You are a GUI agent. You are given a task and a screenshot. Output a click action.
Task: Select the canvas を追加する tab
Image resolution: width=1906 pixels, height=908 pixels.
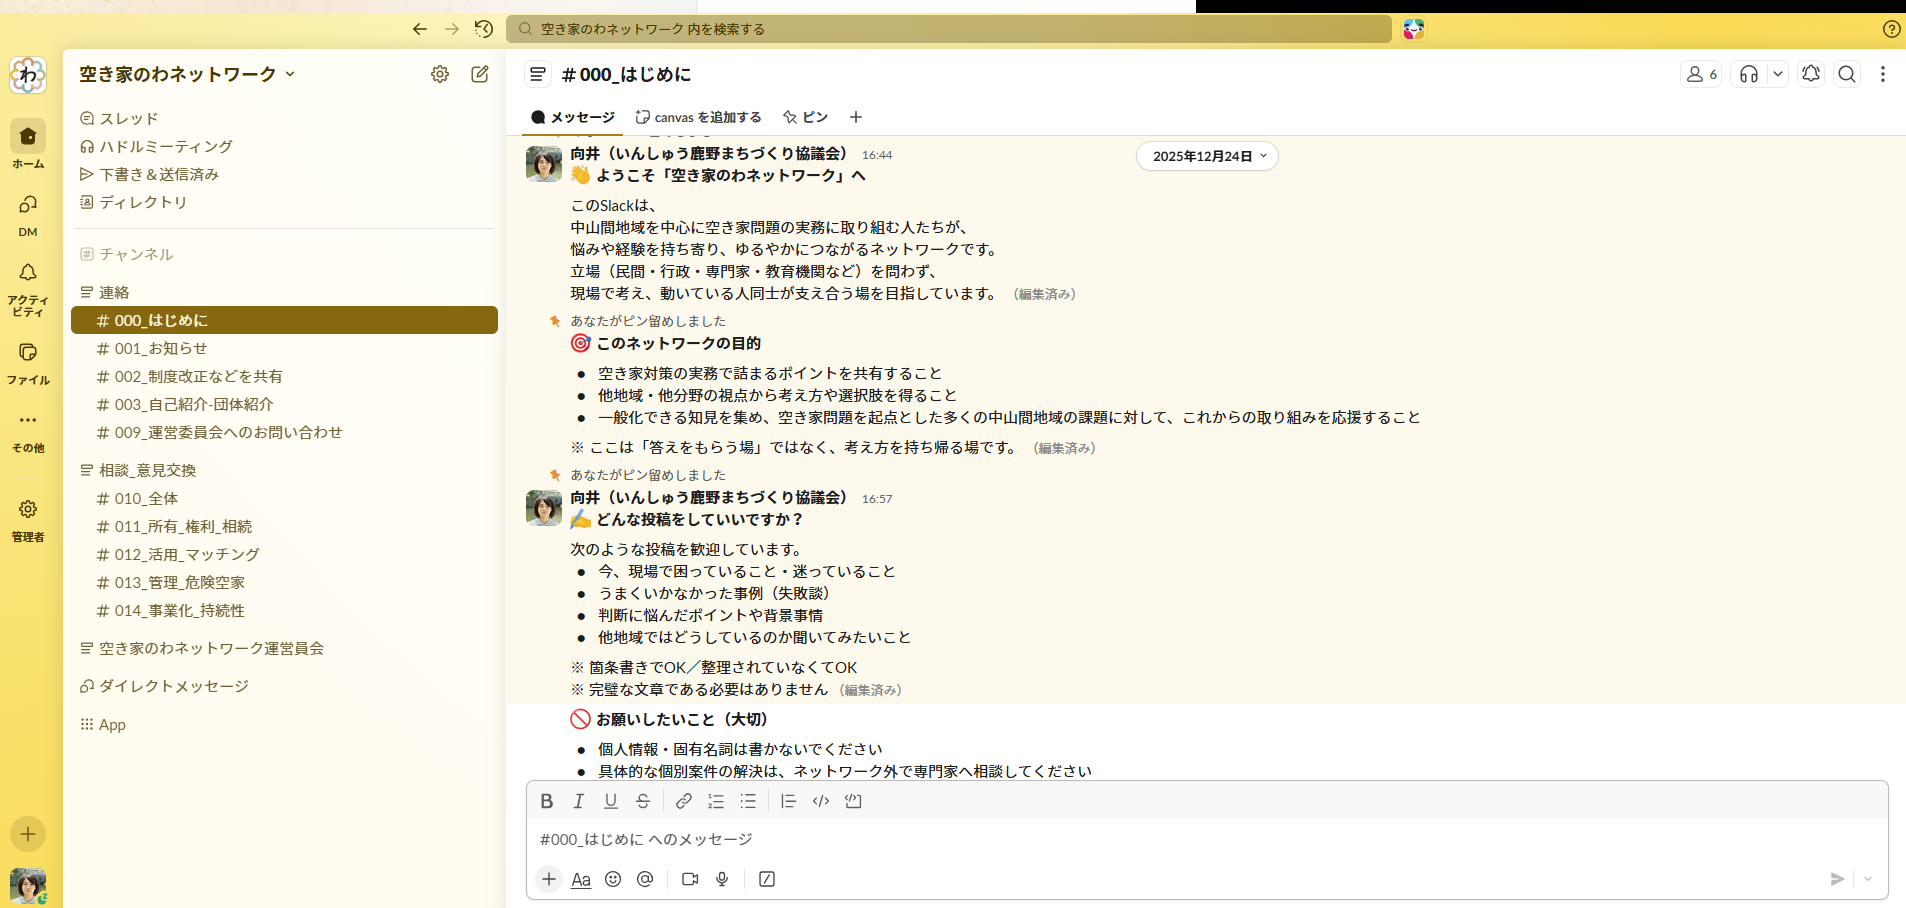(699, 117)
